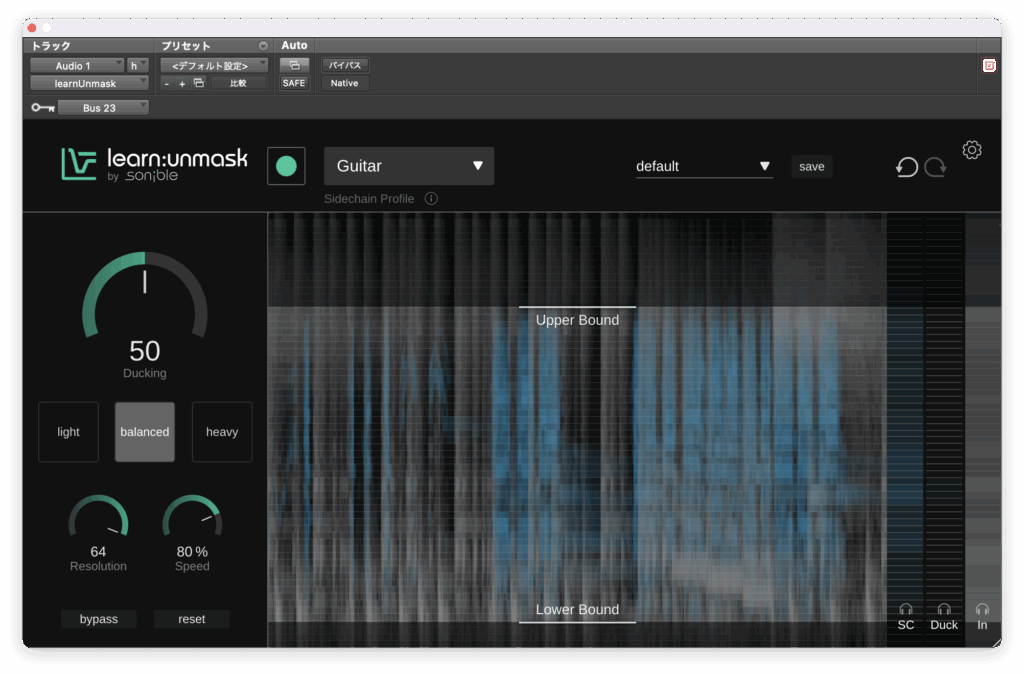Open the Guitar sidechain profile dropdown
1024x674 pixels.
click(x=409, y=166)
